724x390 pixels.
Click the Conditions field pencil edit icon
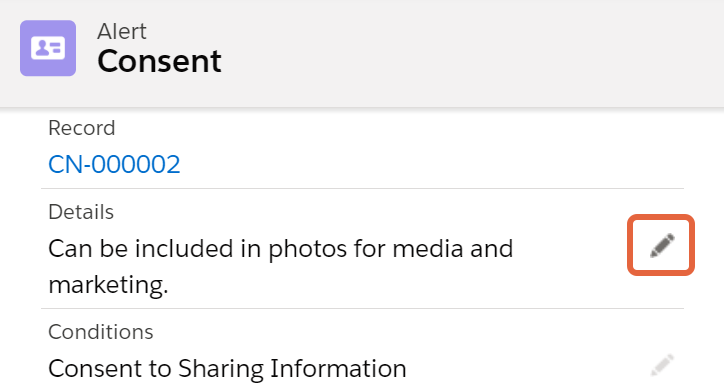(x=662, y=365)
